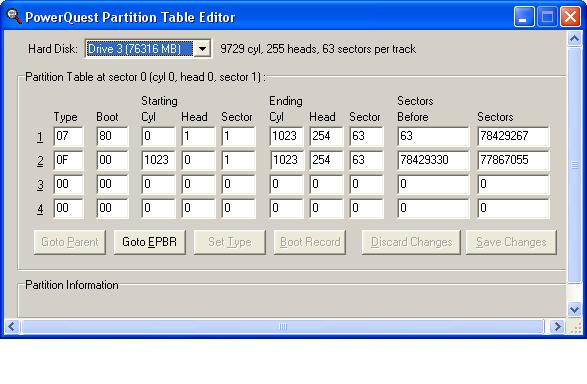
Task: Click partition 1 Ending Cyl field 1023
Action: 287,136
